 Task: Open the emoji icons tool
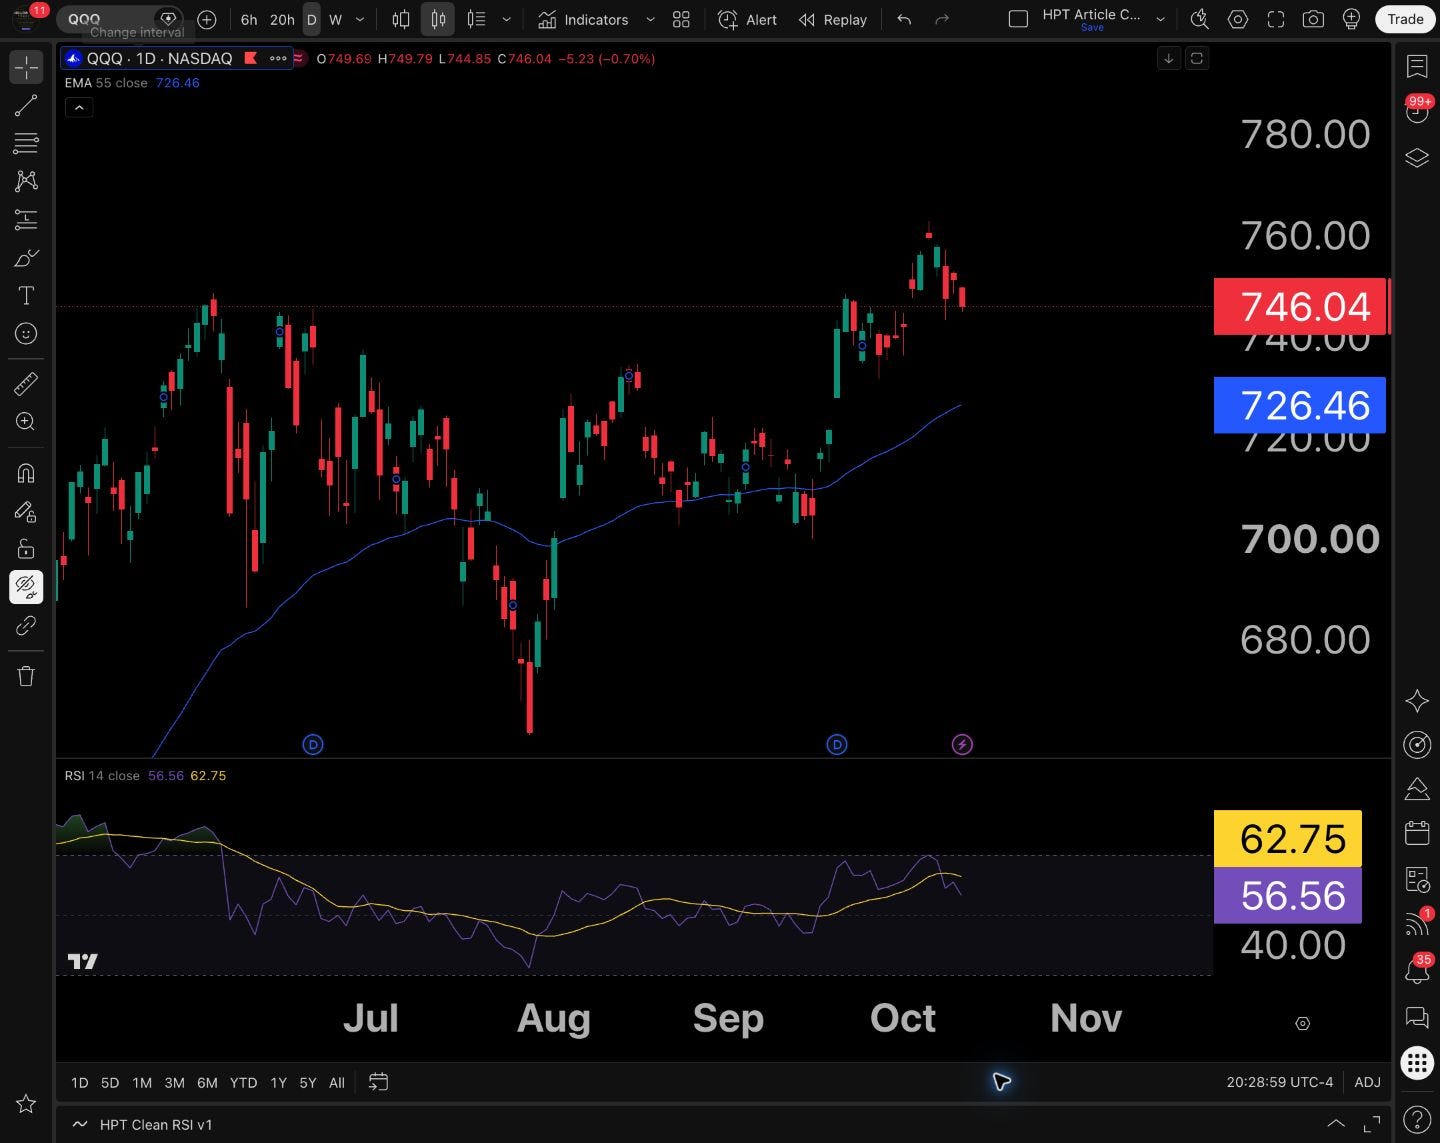tap(26, 334)
